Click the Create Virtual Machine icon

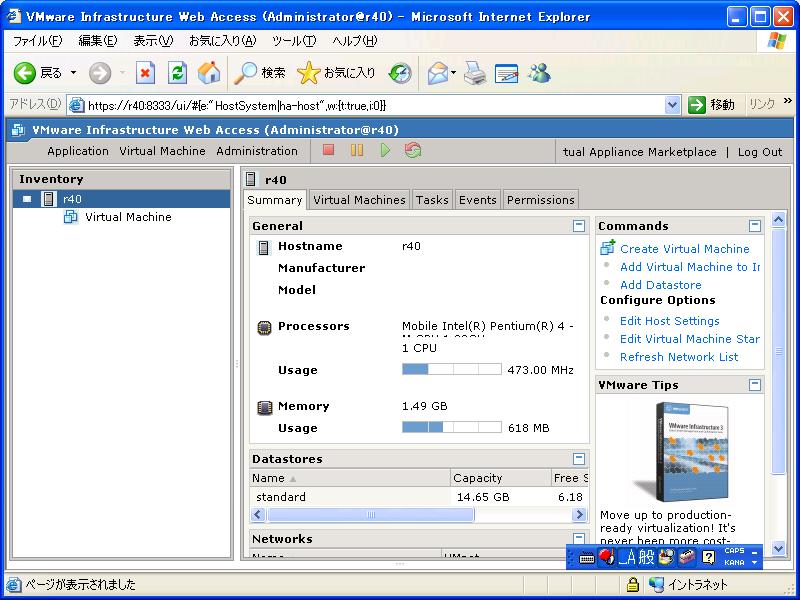point(608,248)
